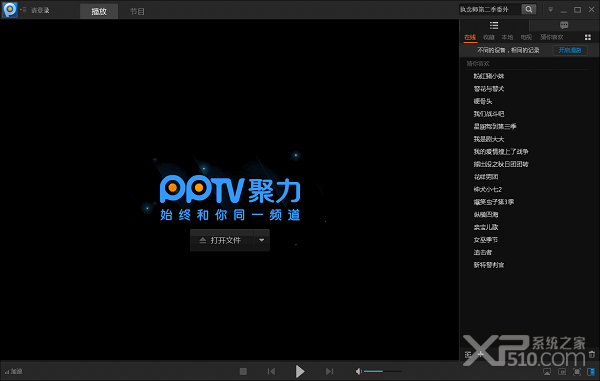The image size is (600, 381).
Task: Adjust the volume slider
Action: (383, 371)
